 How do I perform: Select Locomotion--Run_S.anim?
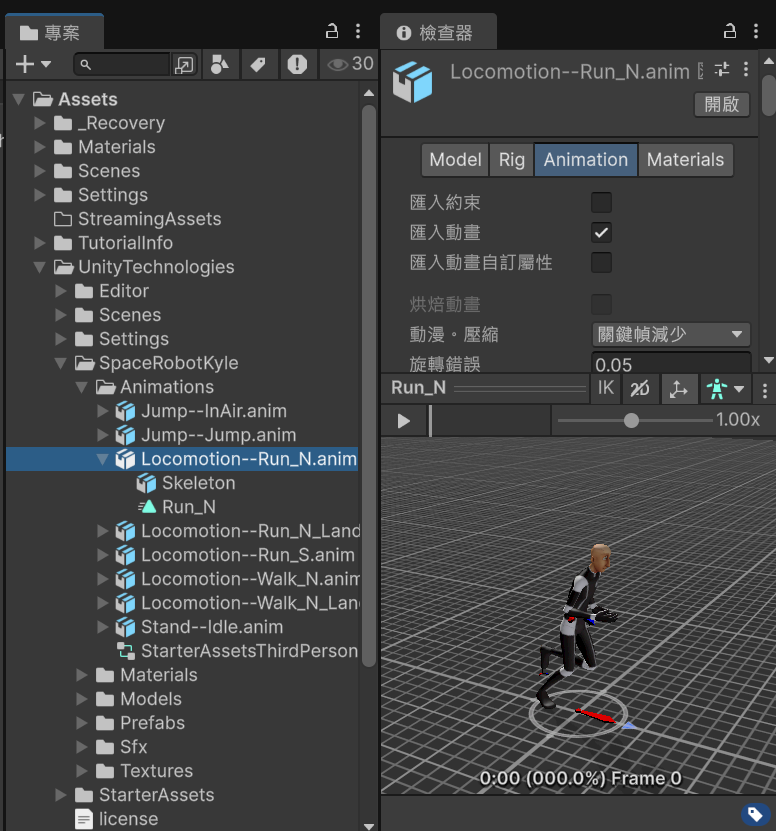coord(248,555)
